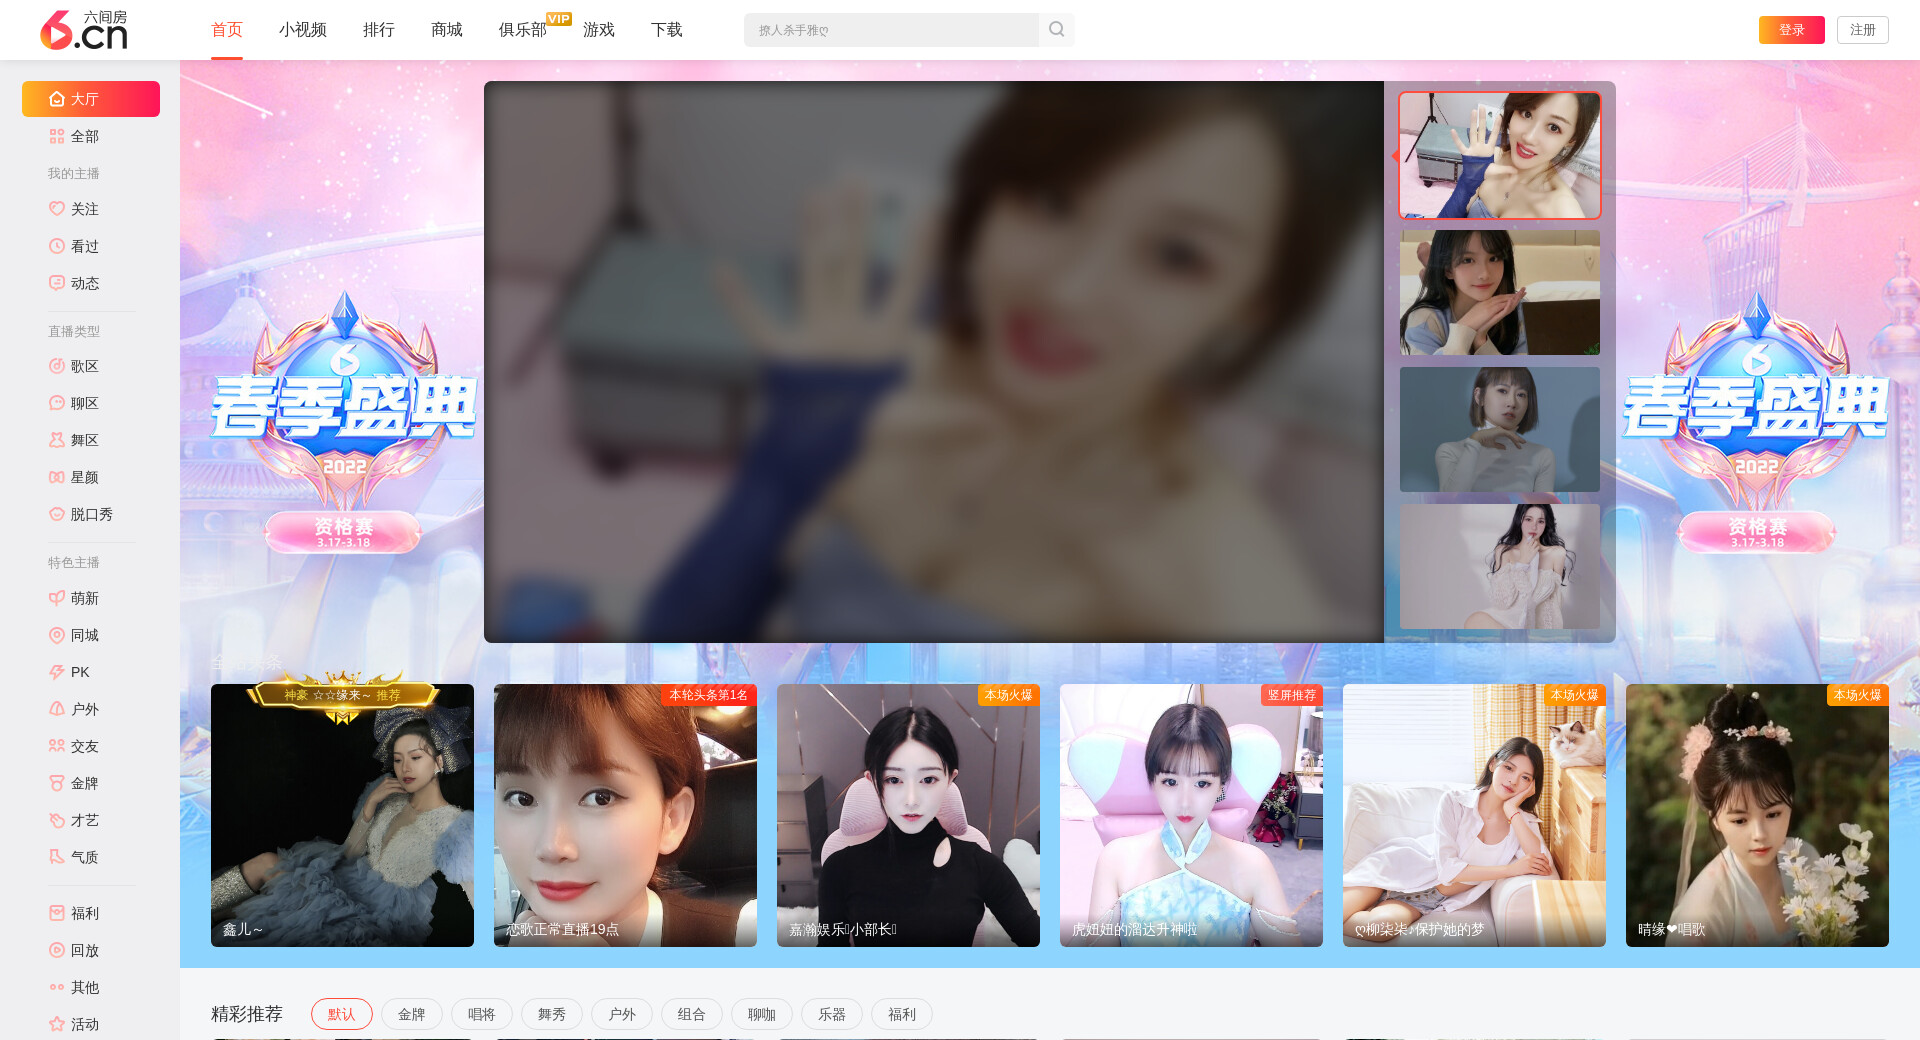Open the 商城 navigation tab

[447, 30]
